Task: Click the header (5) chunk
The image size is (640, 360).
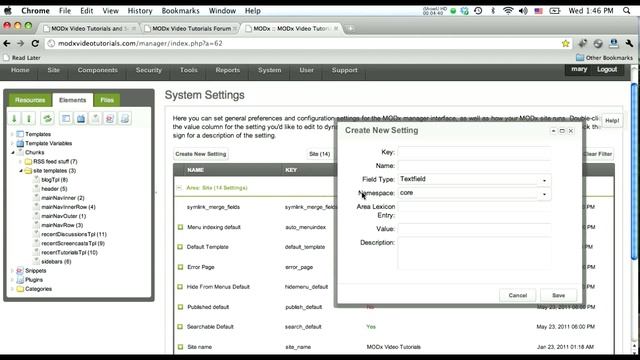Action: coord(54,189)
